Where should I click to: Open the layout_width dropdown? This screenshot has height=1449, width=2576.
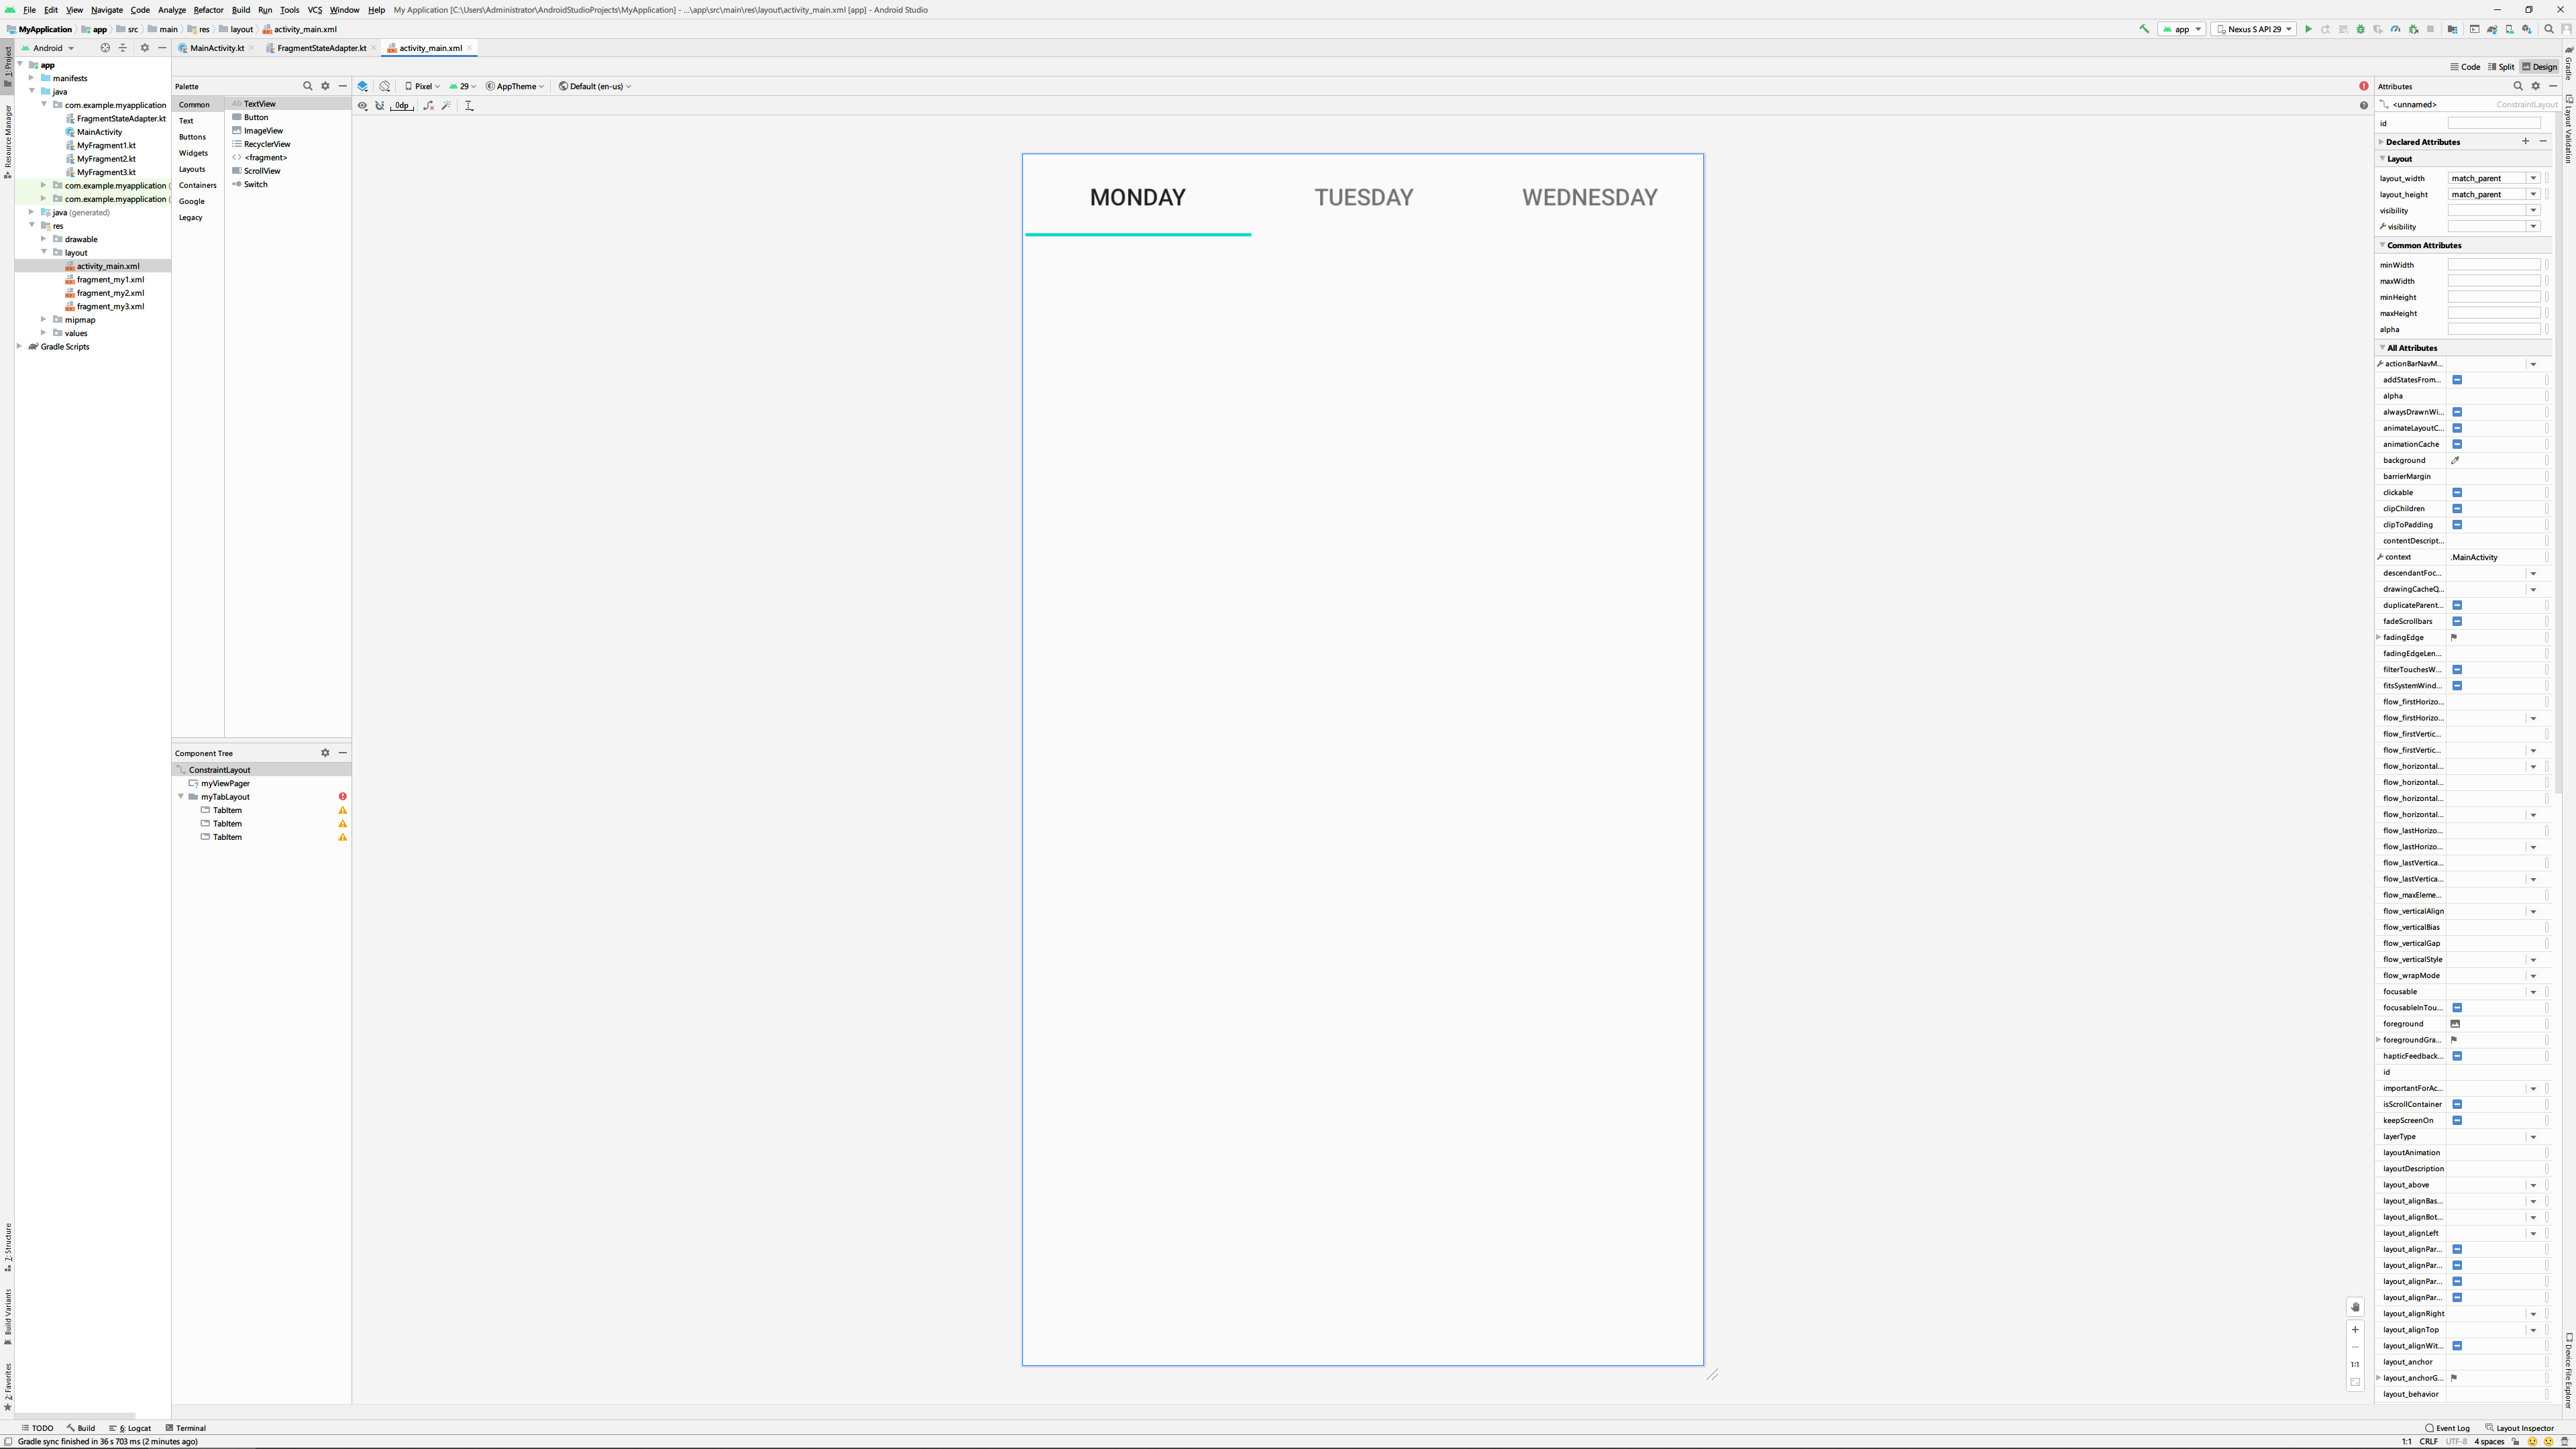coord(2533,178)
